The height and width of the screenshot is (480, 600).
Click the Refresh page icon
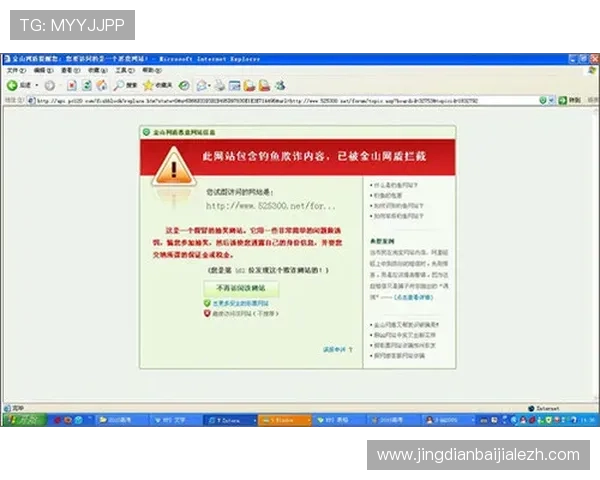87,85
